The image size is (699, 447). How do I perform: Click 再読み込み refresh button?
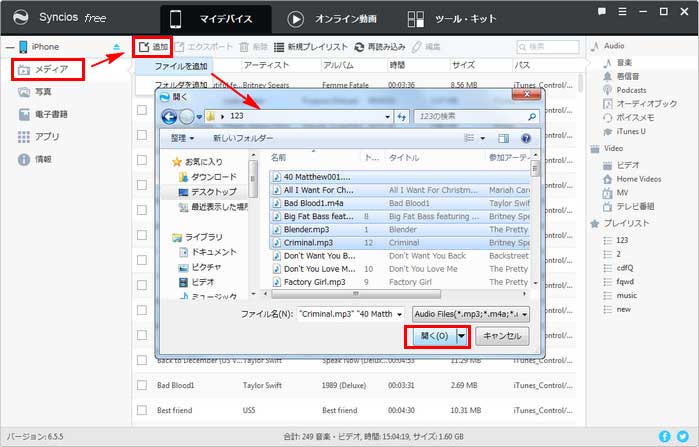pos(380,47)
